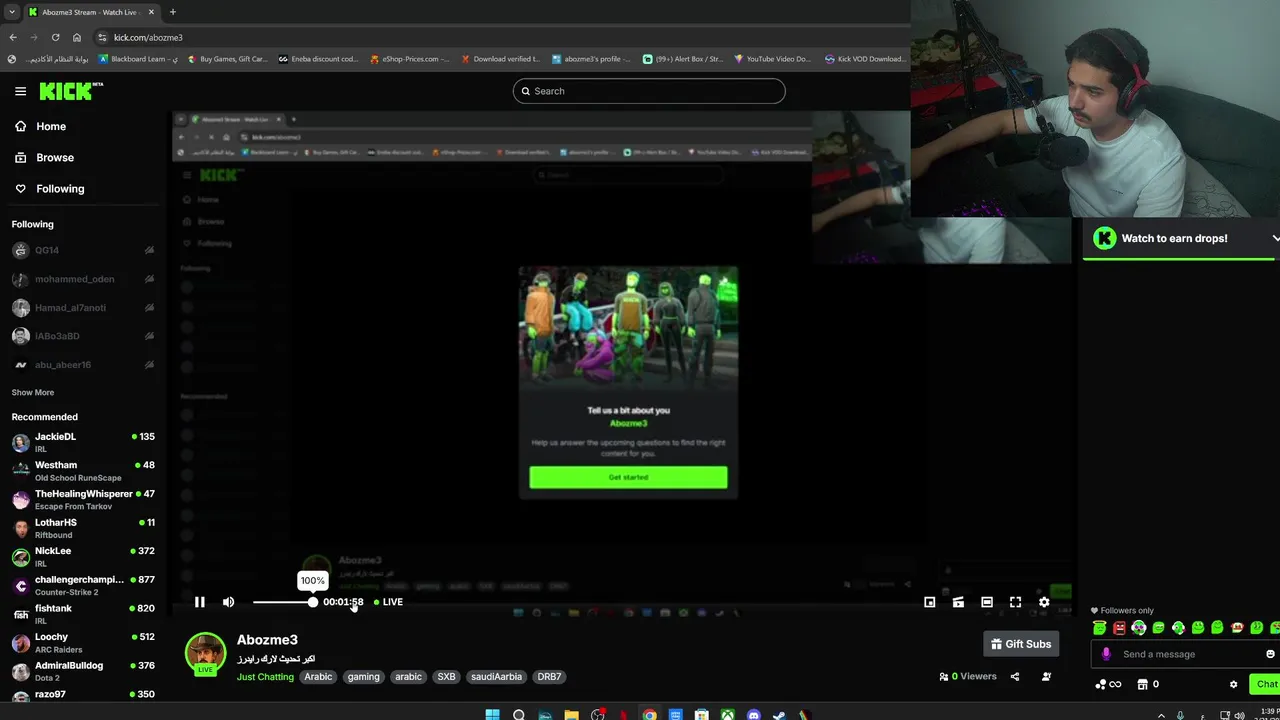Open Discord from the taskbar
The image size is (1280, 720).
(753, 714)
